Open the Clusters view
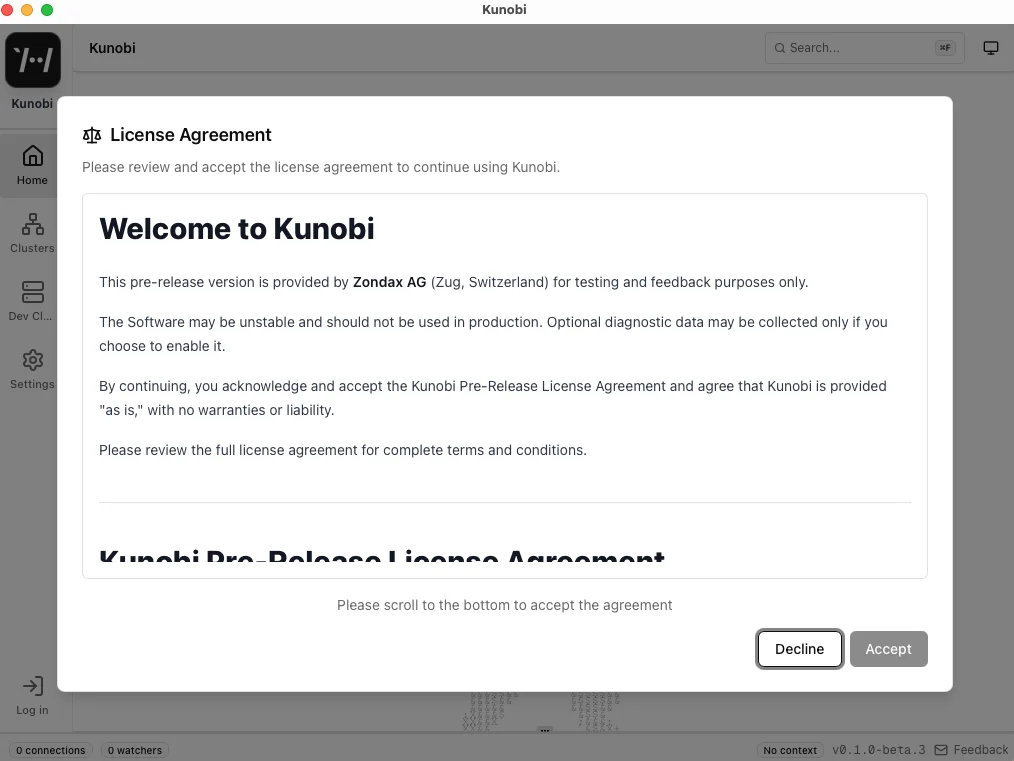 click(x=32, y=231)
